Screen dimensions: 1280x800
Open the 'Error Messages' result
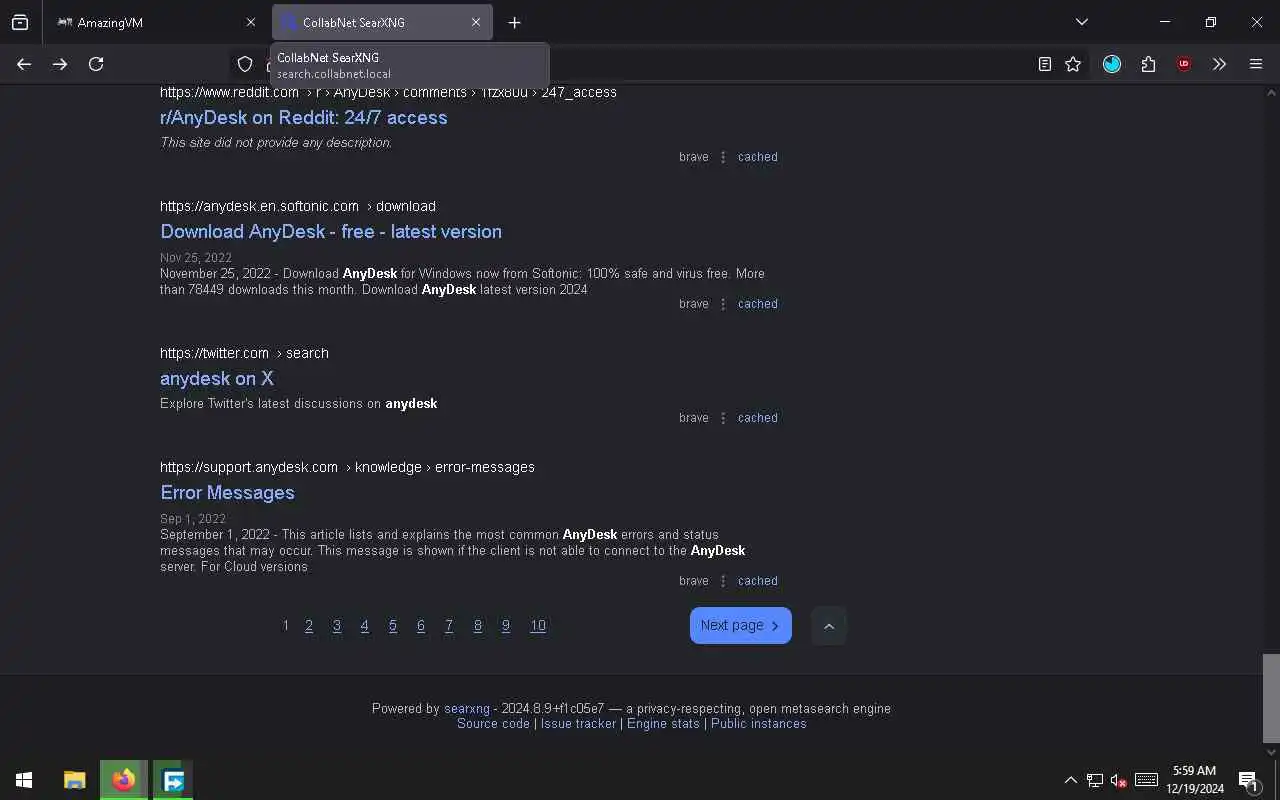click(227, 492)
